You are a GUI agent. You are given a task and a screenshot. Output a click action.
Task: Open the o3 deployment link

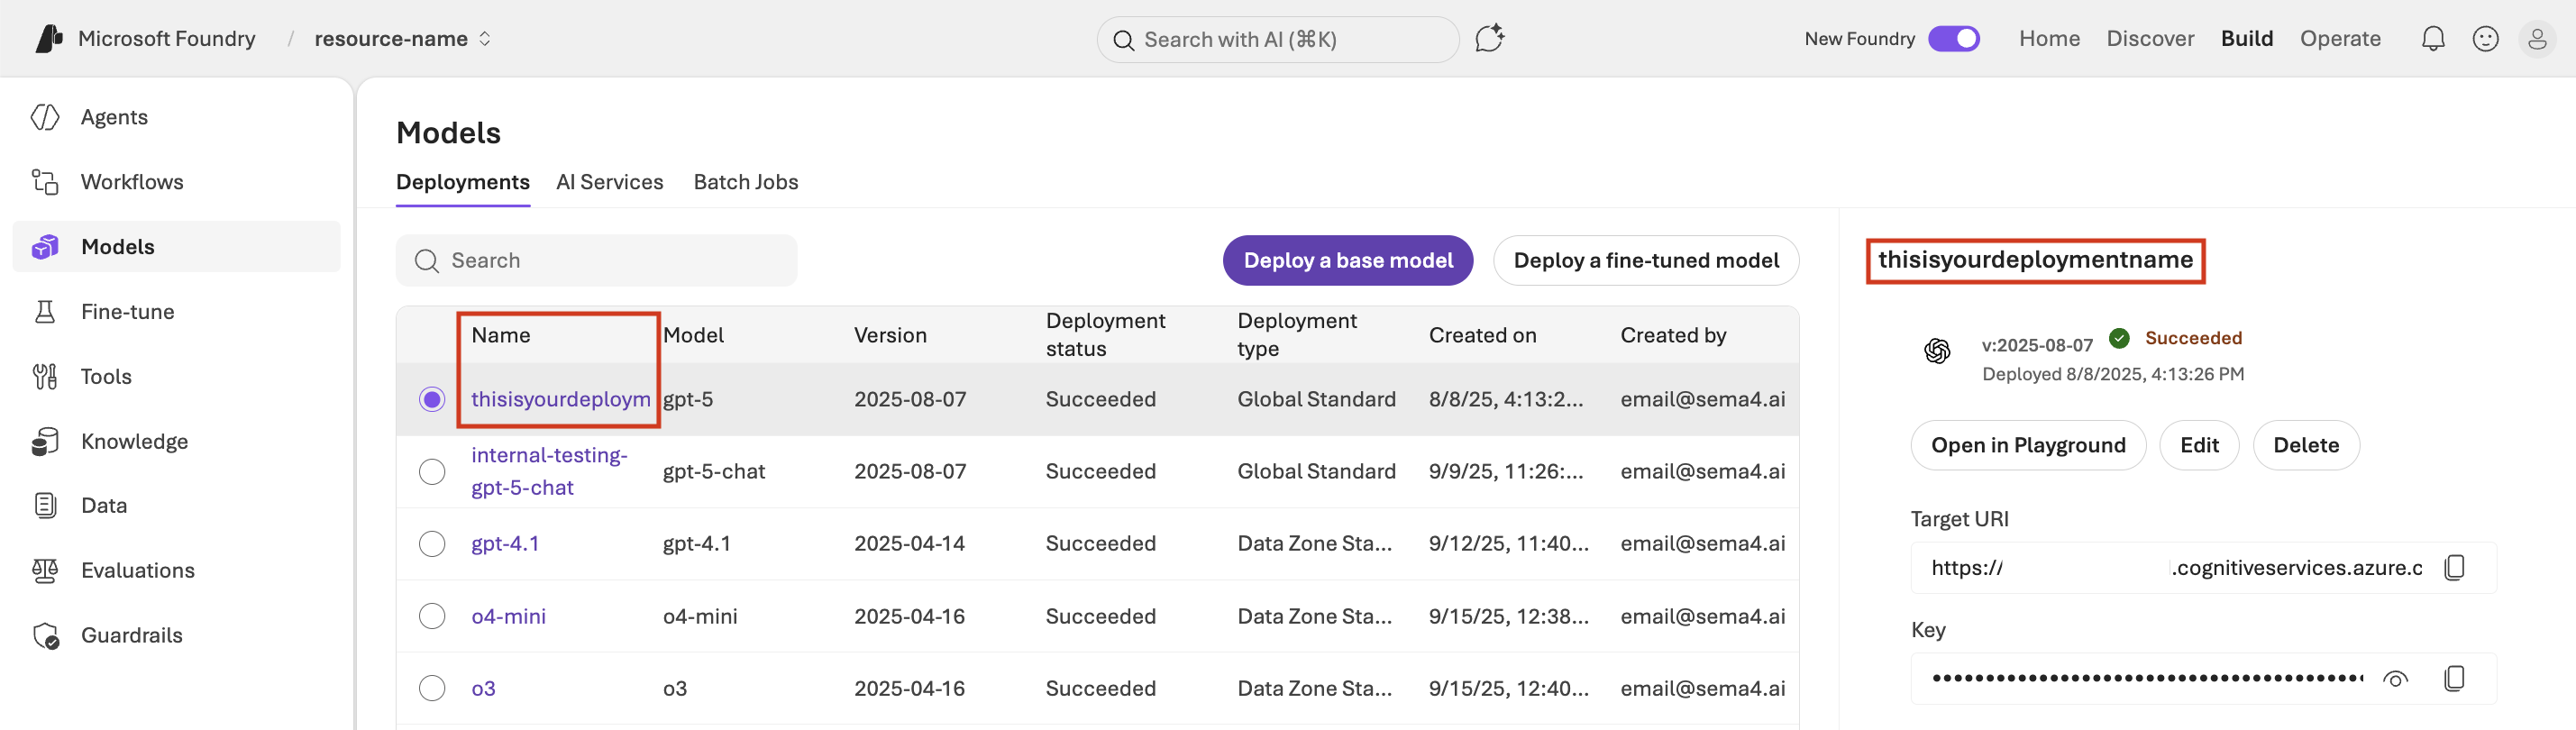click(483, 689)
